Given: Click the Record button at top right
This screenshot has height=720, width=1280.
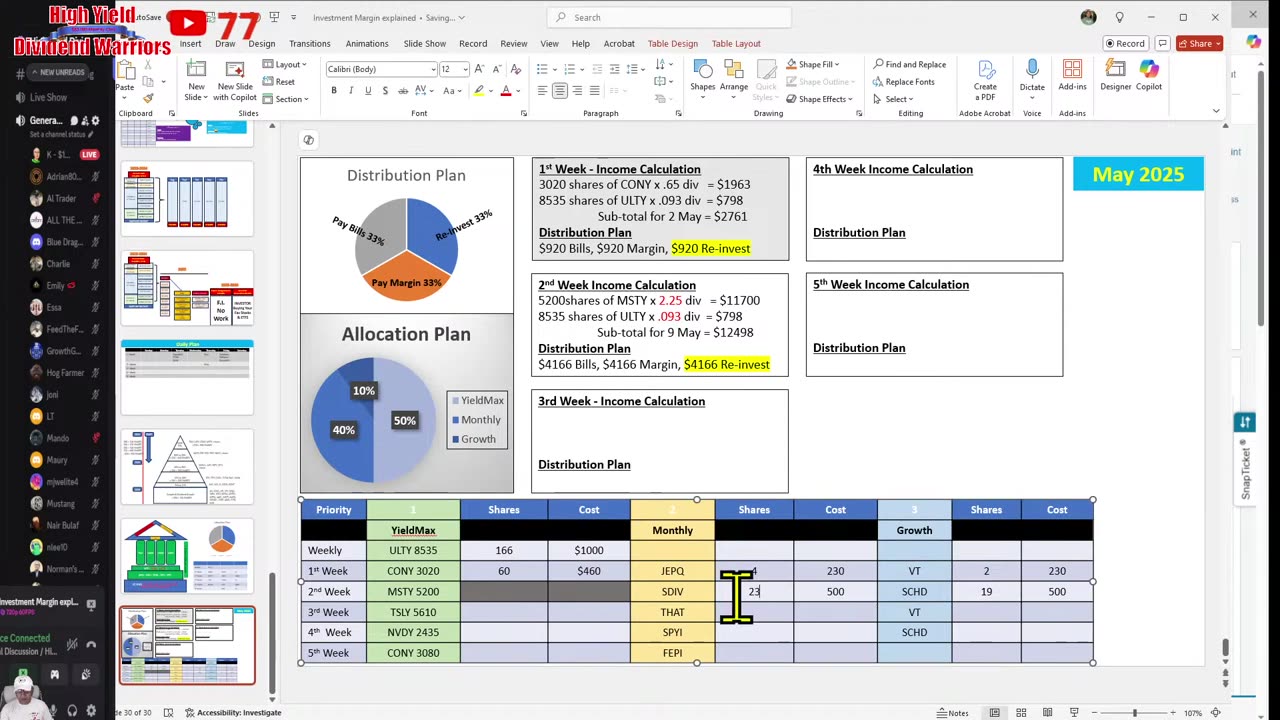Looking at the screenshot, I should pyautogui.click(x=1124, y=43).
